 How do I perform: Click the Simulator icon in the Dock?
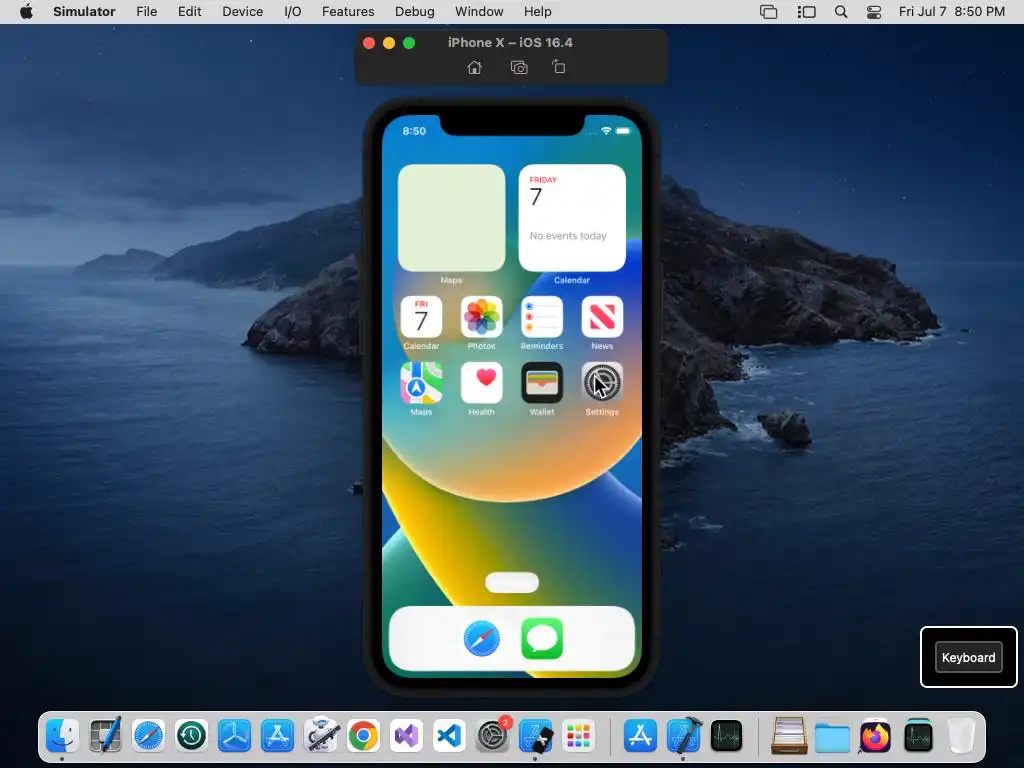click(x=536, y=736)
